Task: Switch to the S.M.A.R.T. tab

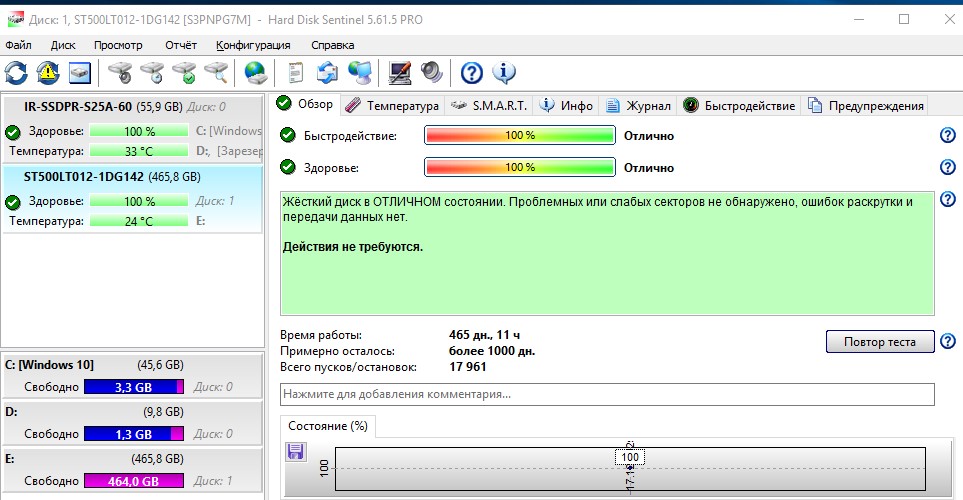Action: pyautogui.click(x=489, y=105)
